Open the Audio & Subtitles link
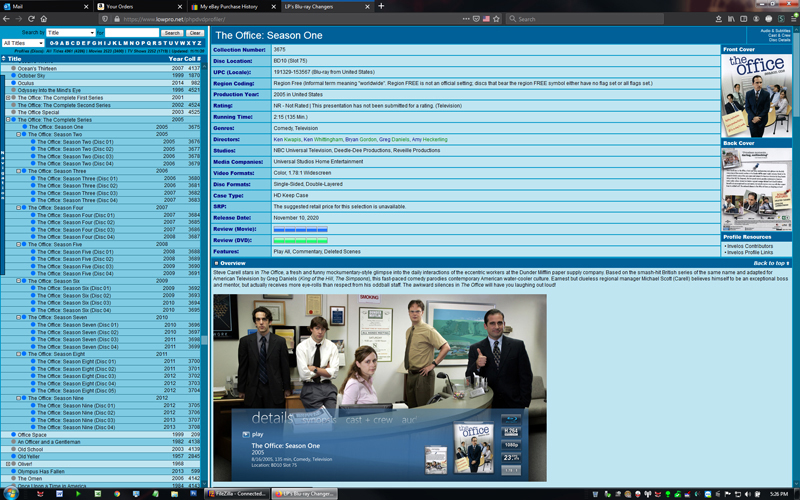This screenshot has height=500, width=800. coord(775,31)
